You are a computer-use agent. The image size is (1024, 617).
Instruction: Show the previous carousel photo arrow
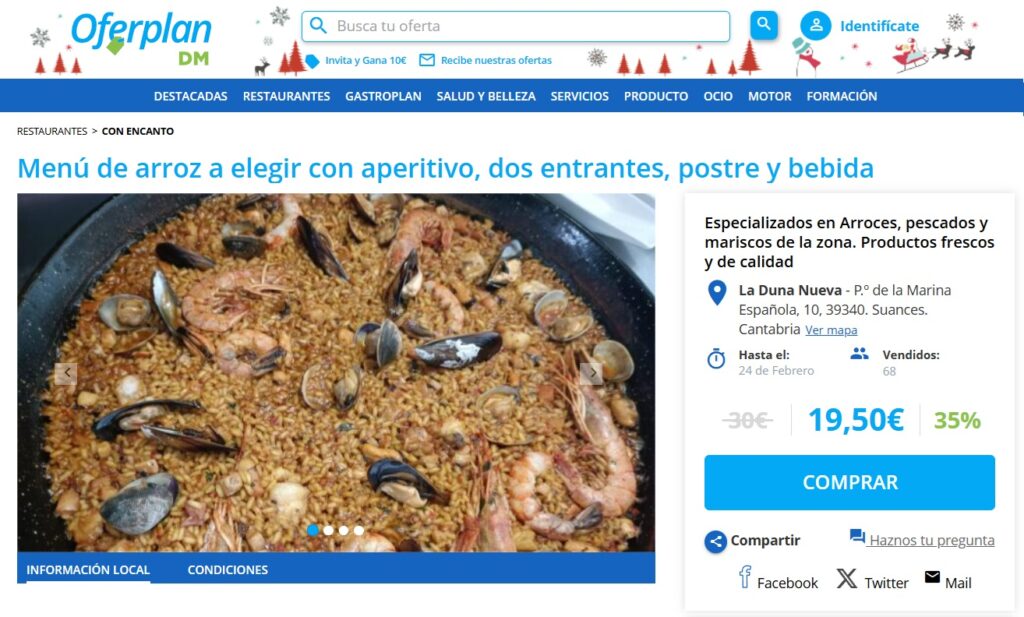click(66, 373)
